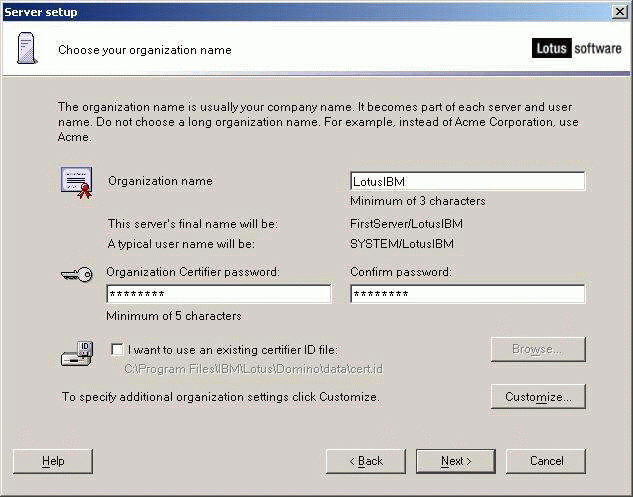The height and width of the screenshot is (497, 633).
Task: Proceed with the Next button
Action: [456, 461]
